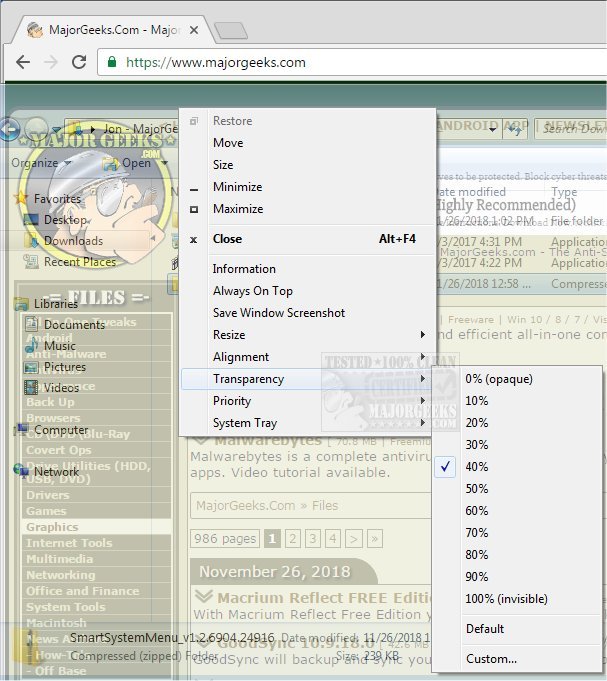The image size is (607, 681).
Task: Click the Explorer Search field
Action: pos(571,129)
